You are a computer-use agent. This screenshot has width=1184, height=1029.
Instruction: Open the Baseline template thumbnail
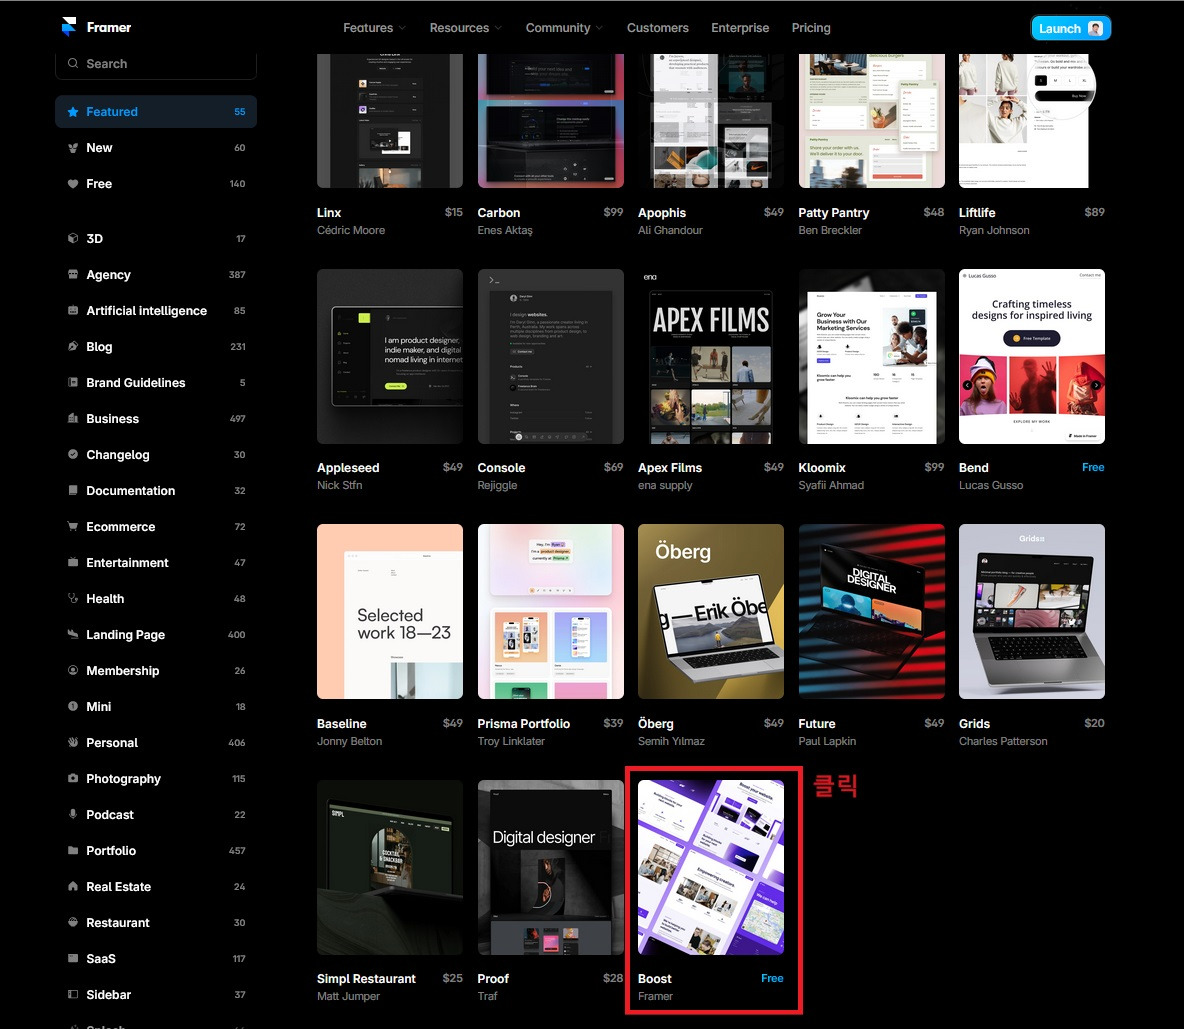coord(390,612)
